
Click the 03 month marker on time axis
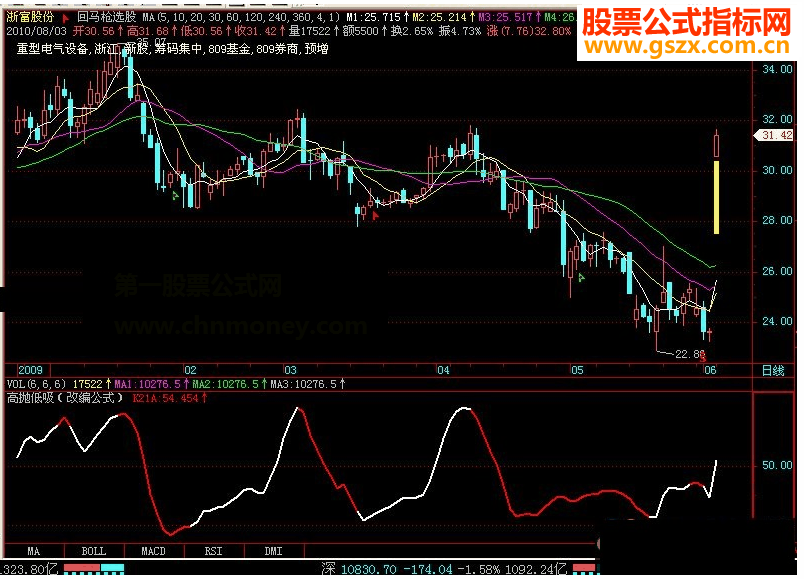[x=290, y=370]
